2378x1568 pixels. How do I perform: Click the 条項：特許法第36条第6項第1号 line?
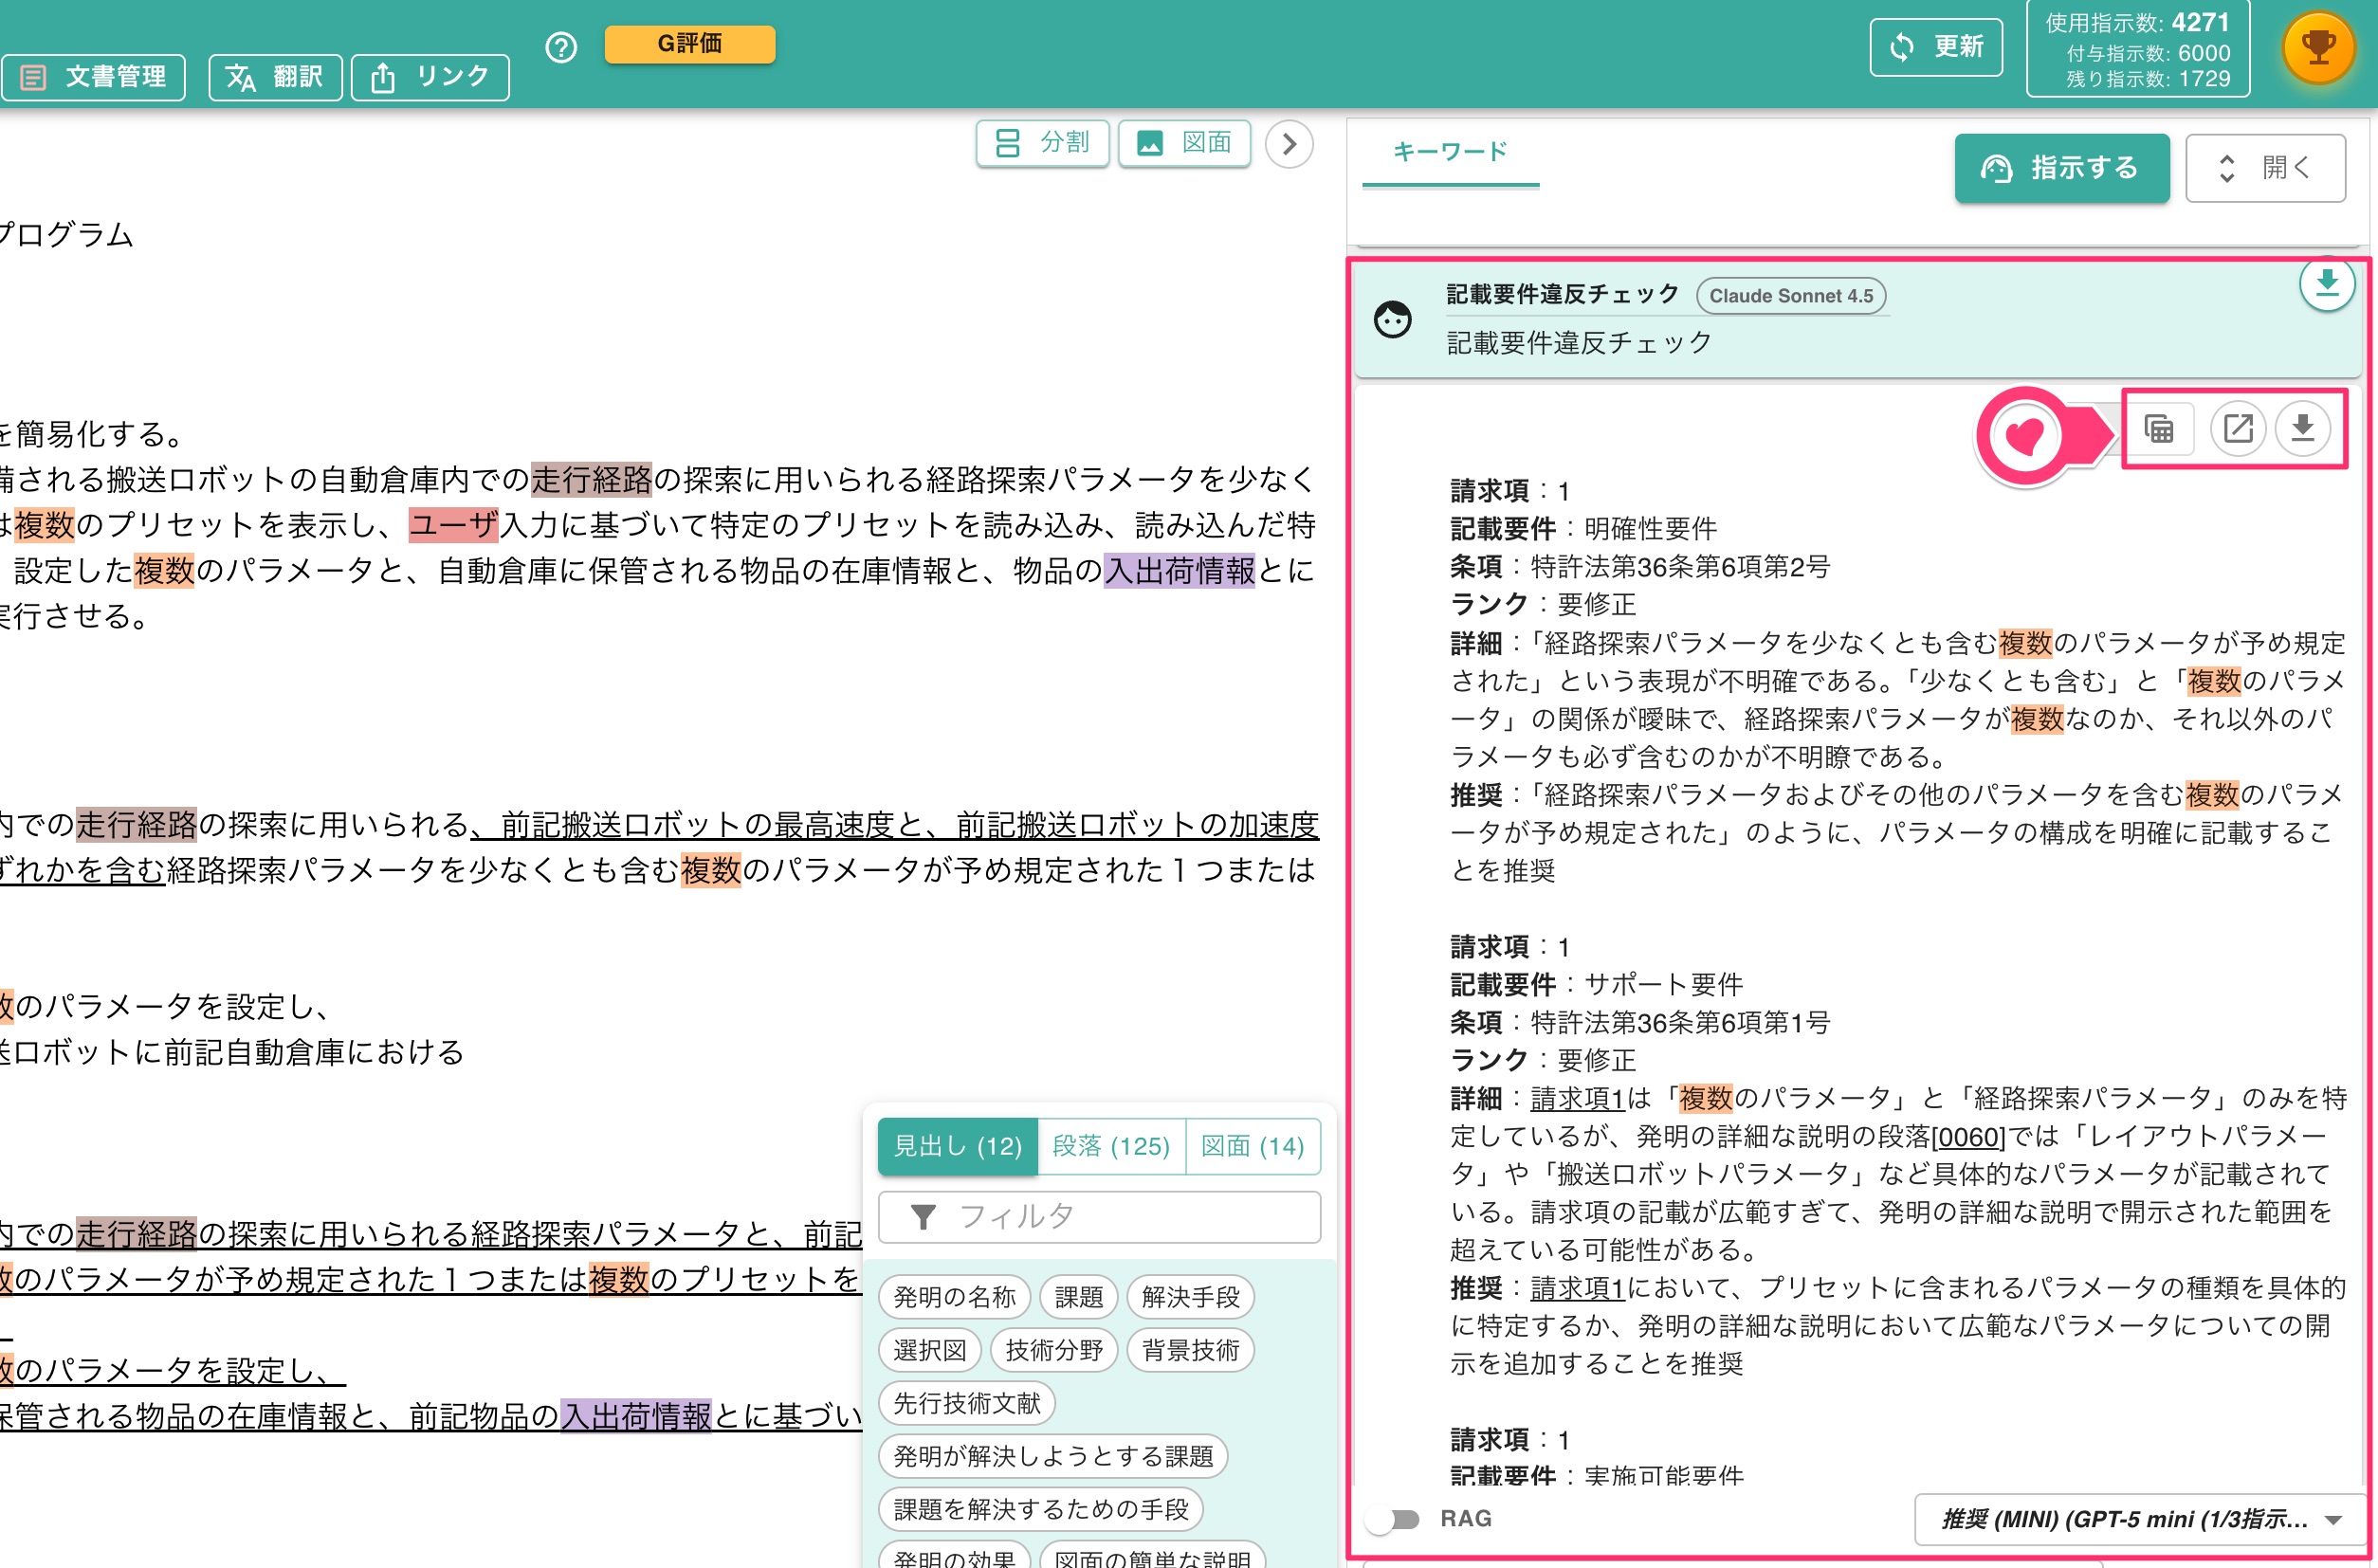pyautogui.click(x=1640, y=1022)
